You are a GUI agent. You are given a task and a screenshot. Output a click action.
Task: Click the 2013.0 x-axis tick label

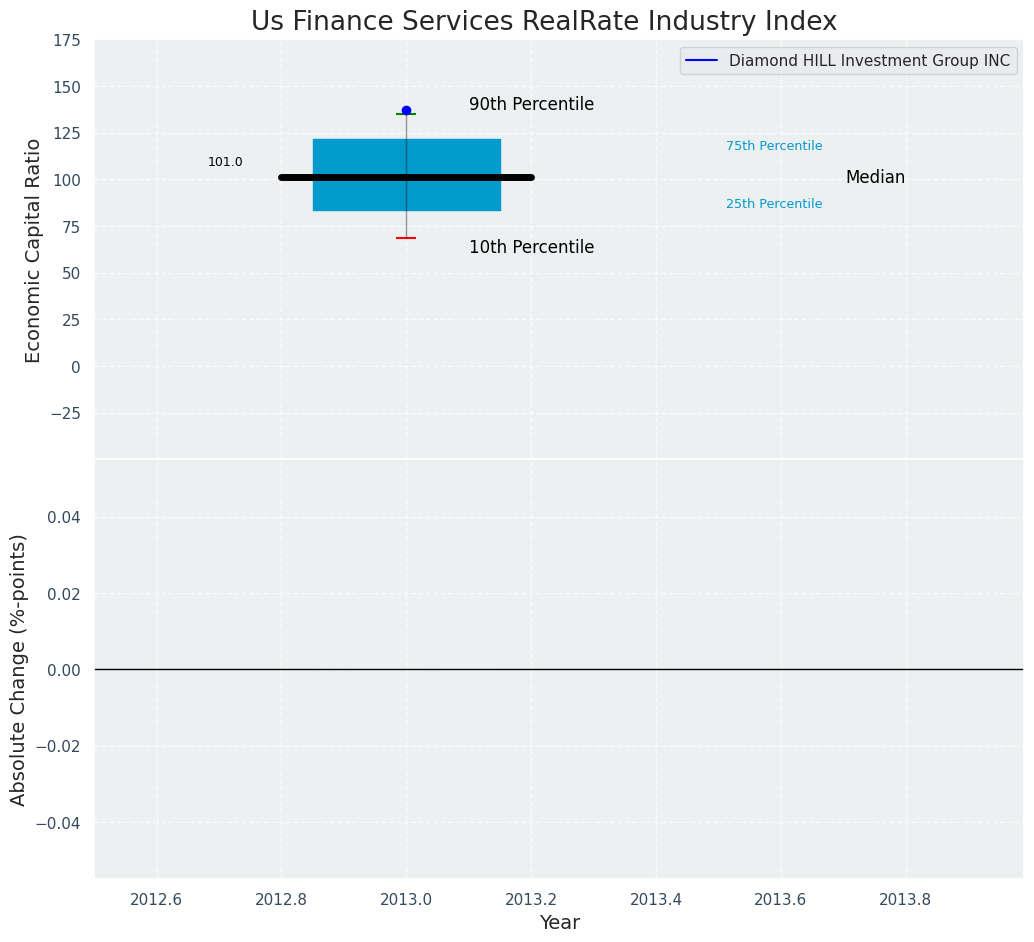406,899
